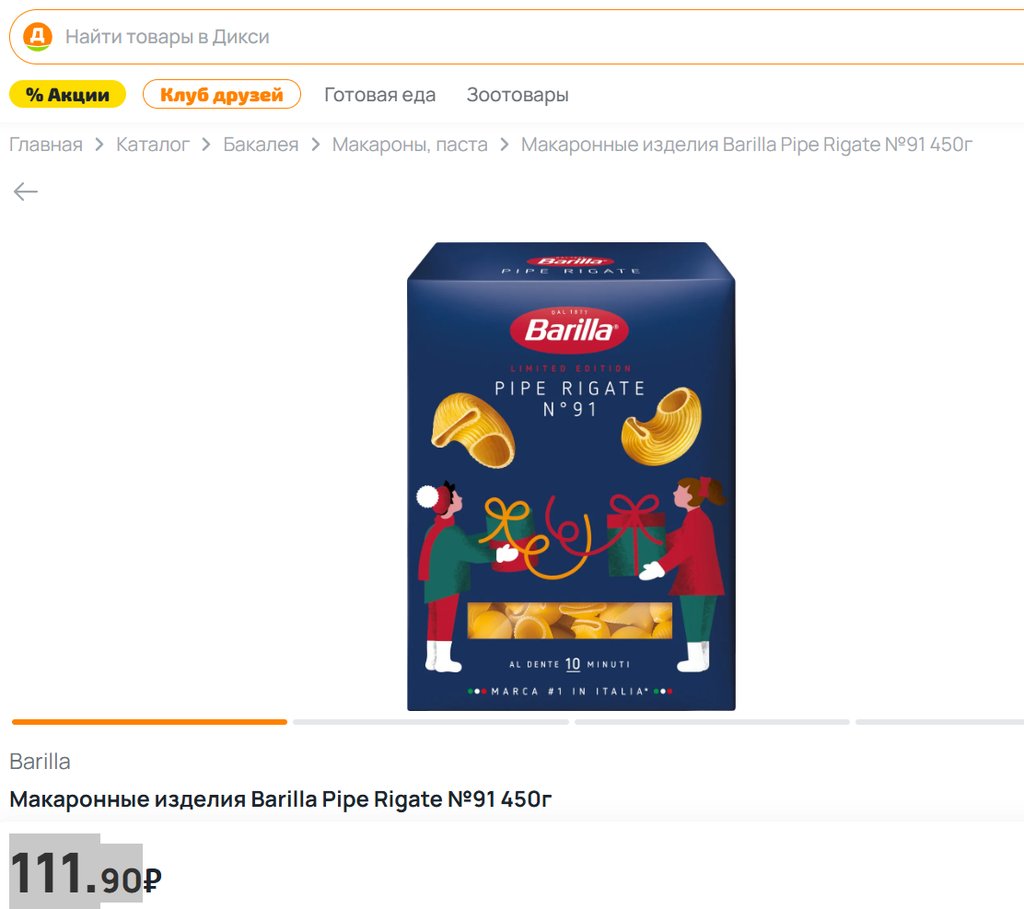Navigate to Каталог breadcrumb link
The image size is (1024, 909).
point(153,144)
